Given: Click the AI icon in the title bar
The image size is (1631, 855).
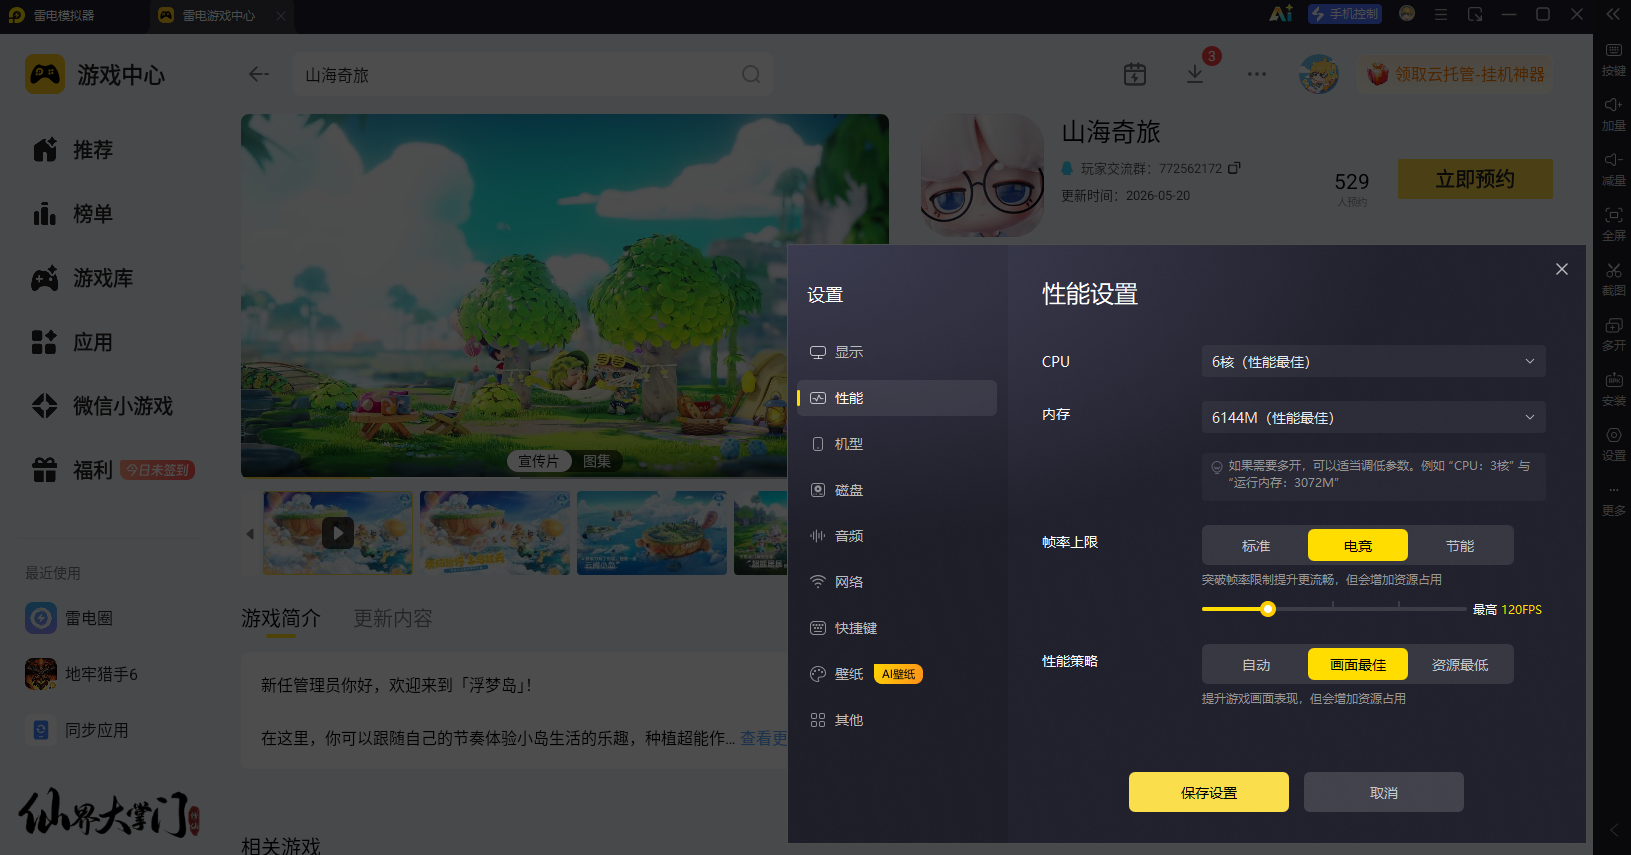Looking at the screenshot, I should (x=1280, y=14).
